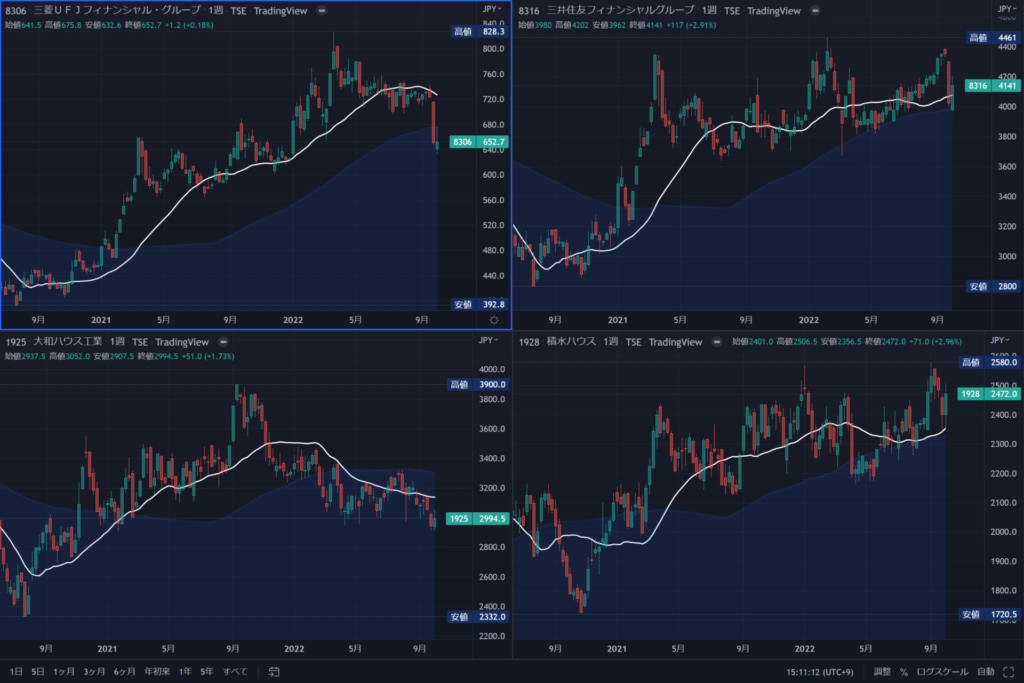Viewport: 1024px width, 683px height.
Task: Select the 年初来 time range
Action: click(x=157, y=671)
